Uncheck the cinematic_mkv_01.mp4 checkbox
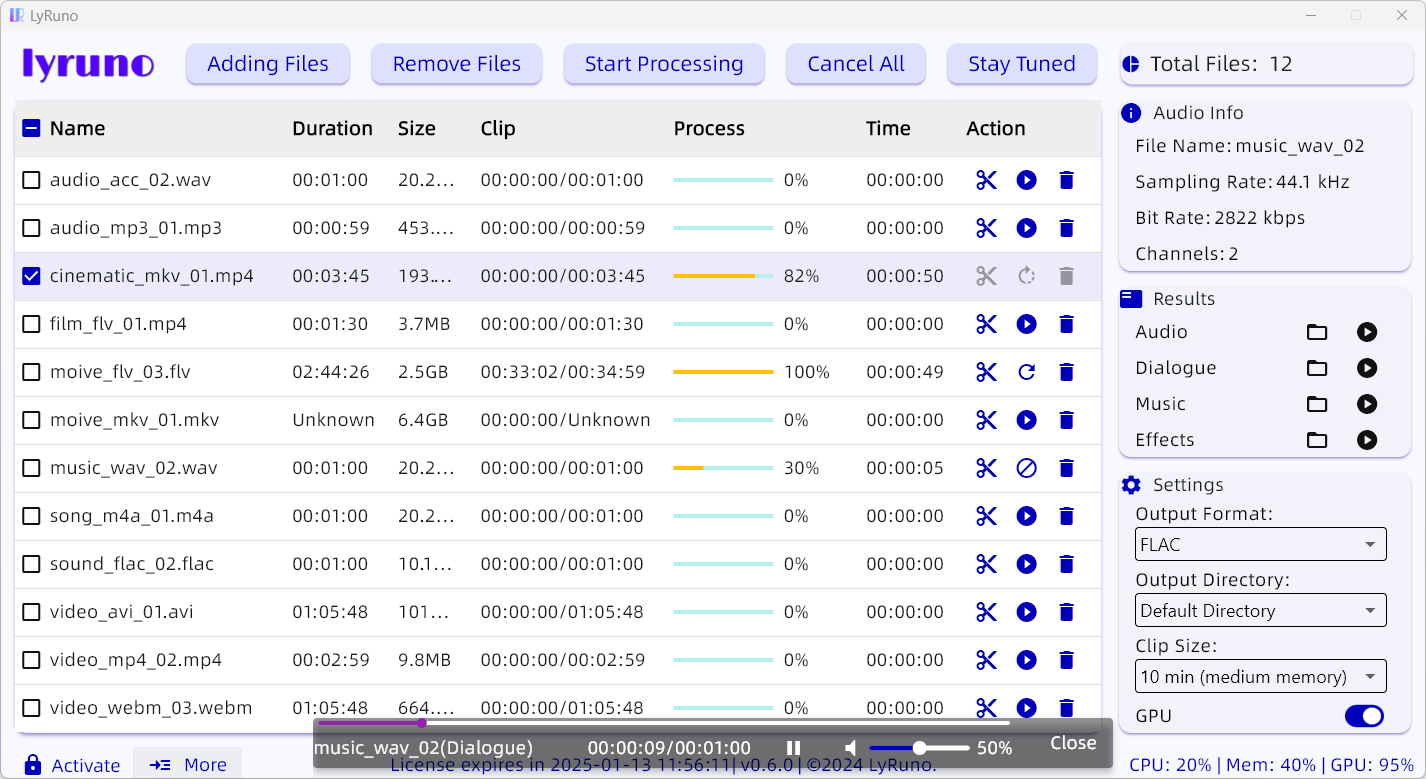Screen dimensions: 1426x779 (31, 276)
